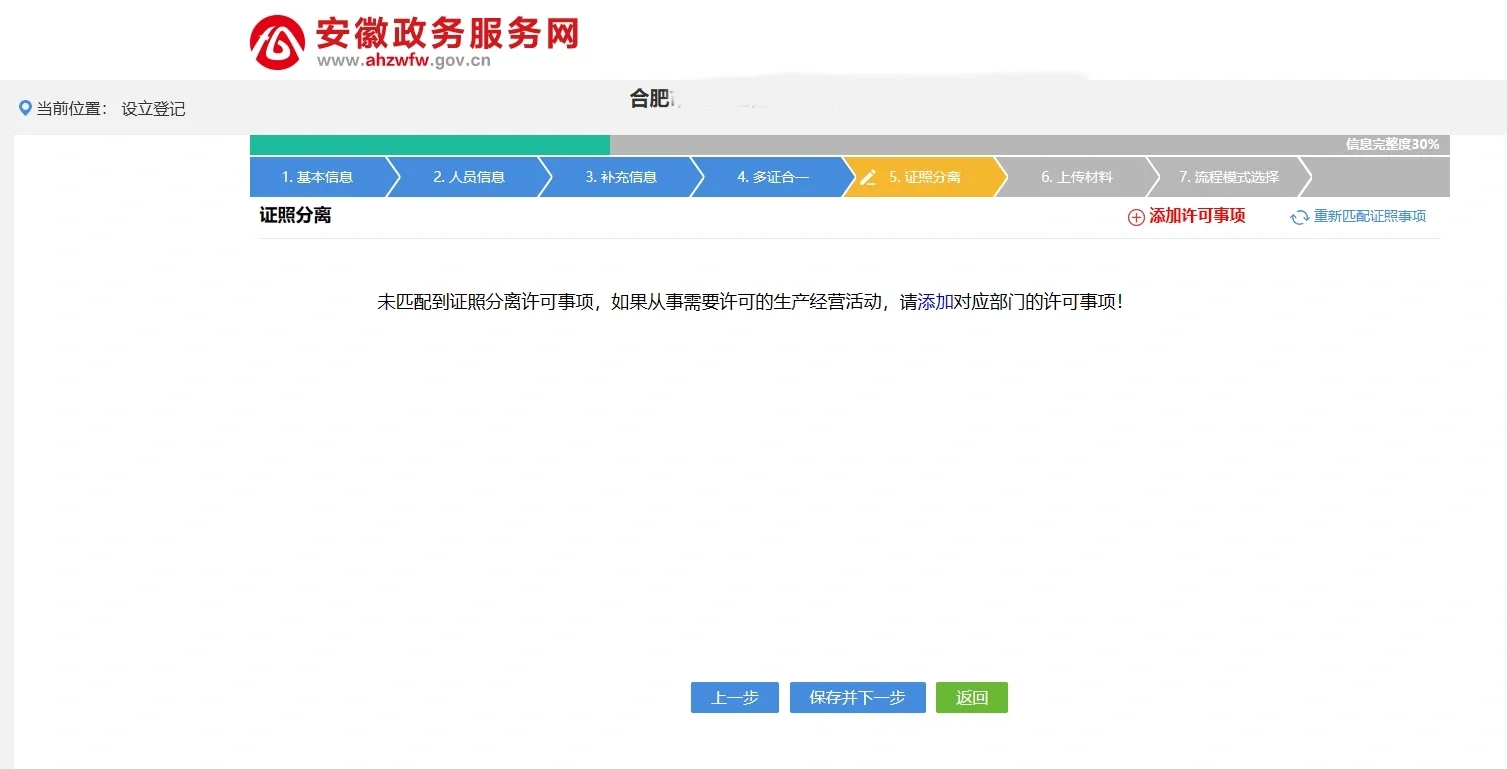Select step 4 多证合一

(x=773, y=177)
